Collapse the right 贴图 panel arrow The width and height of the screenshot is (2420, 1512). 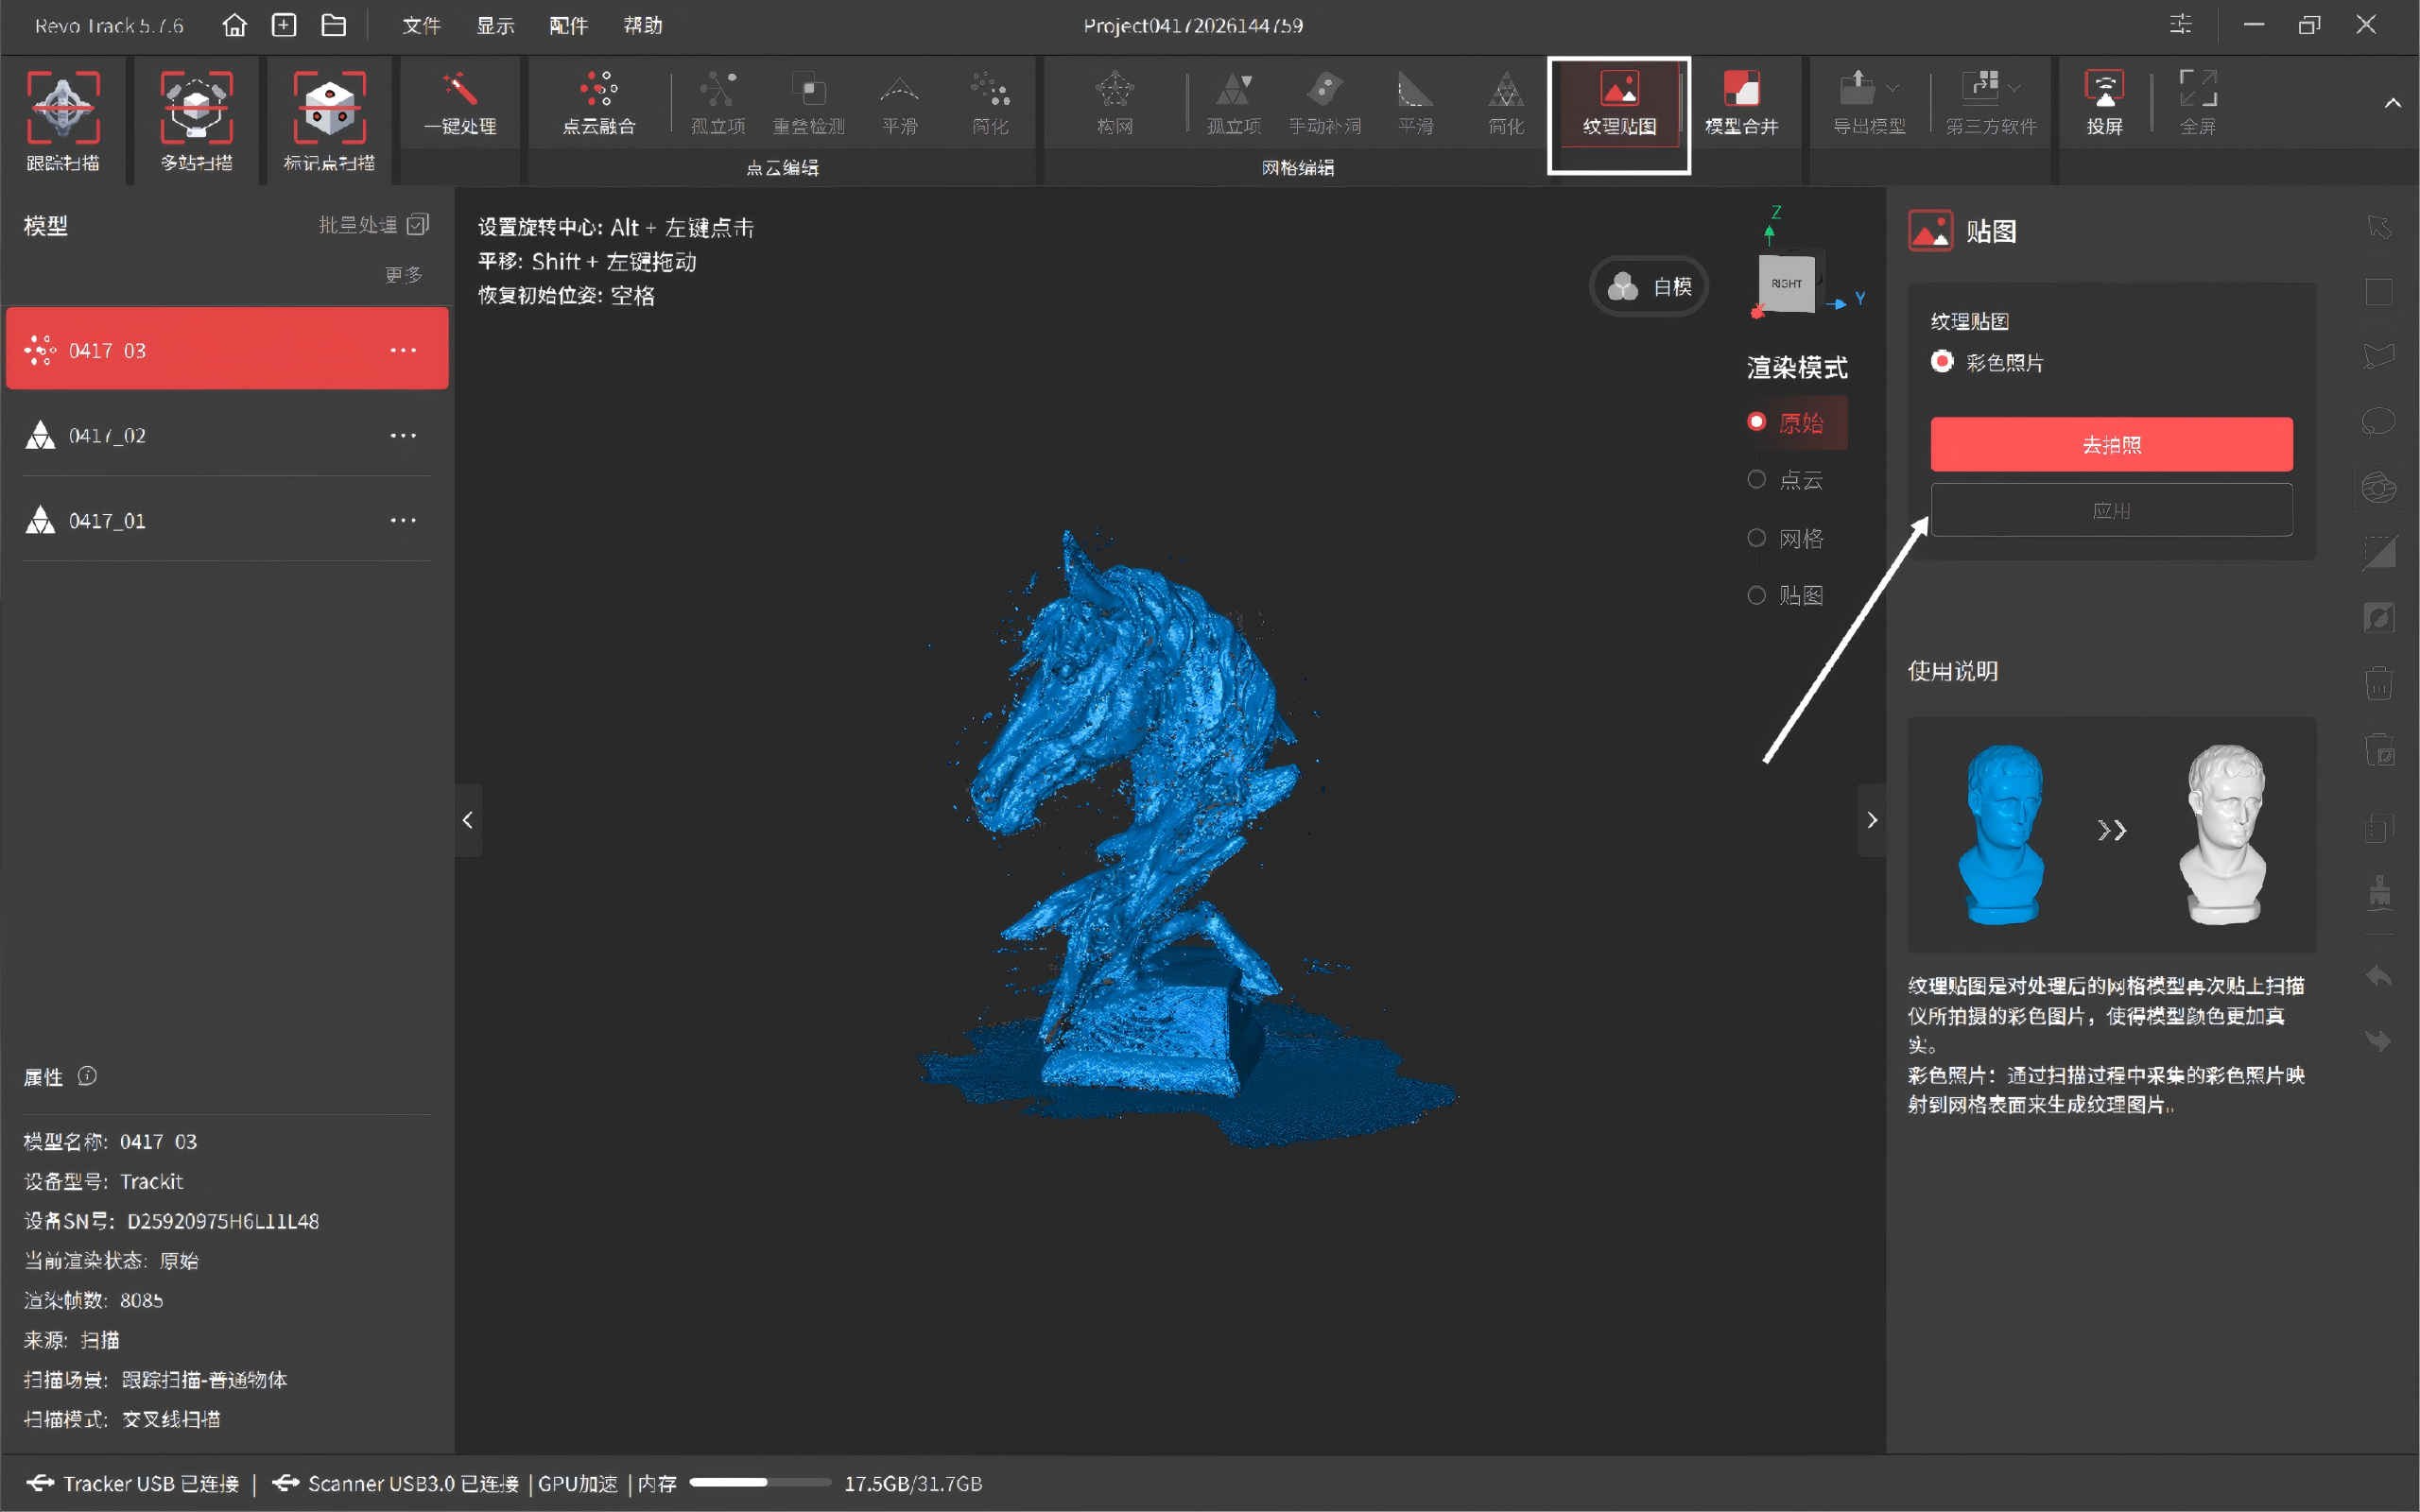point(1871,820)
